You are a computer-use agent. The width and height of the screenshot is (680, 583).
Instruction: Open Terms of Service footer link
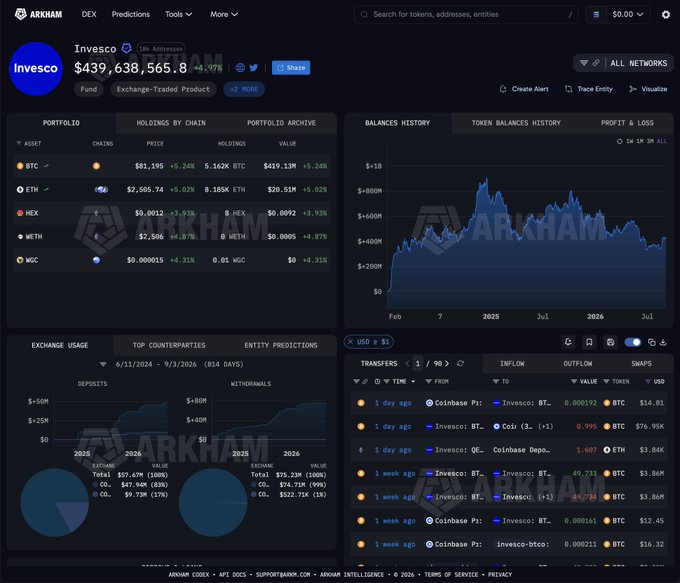[x=451, y=575]
